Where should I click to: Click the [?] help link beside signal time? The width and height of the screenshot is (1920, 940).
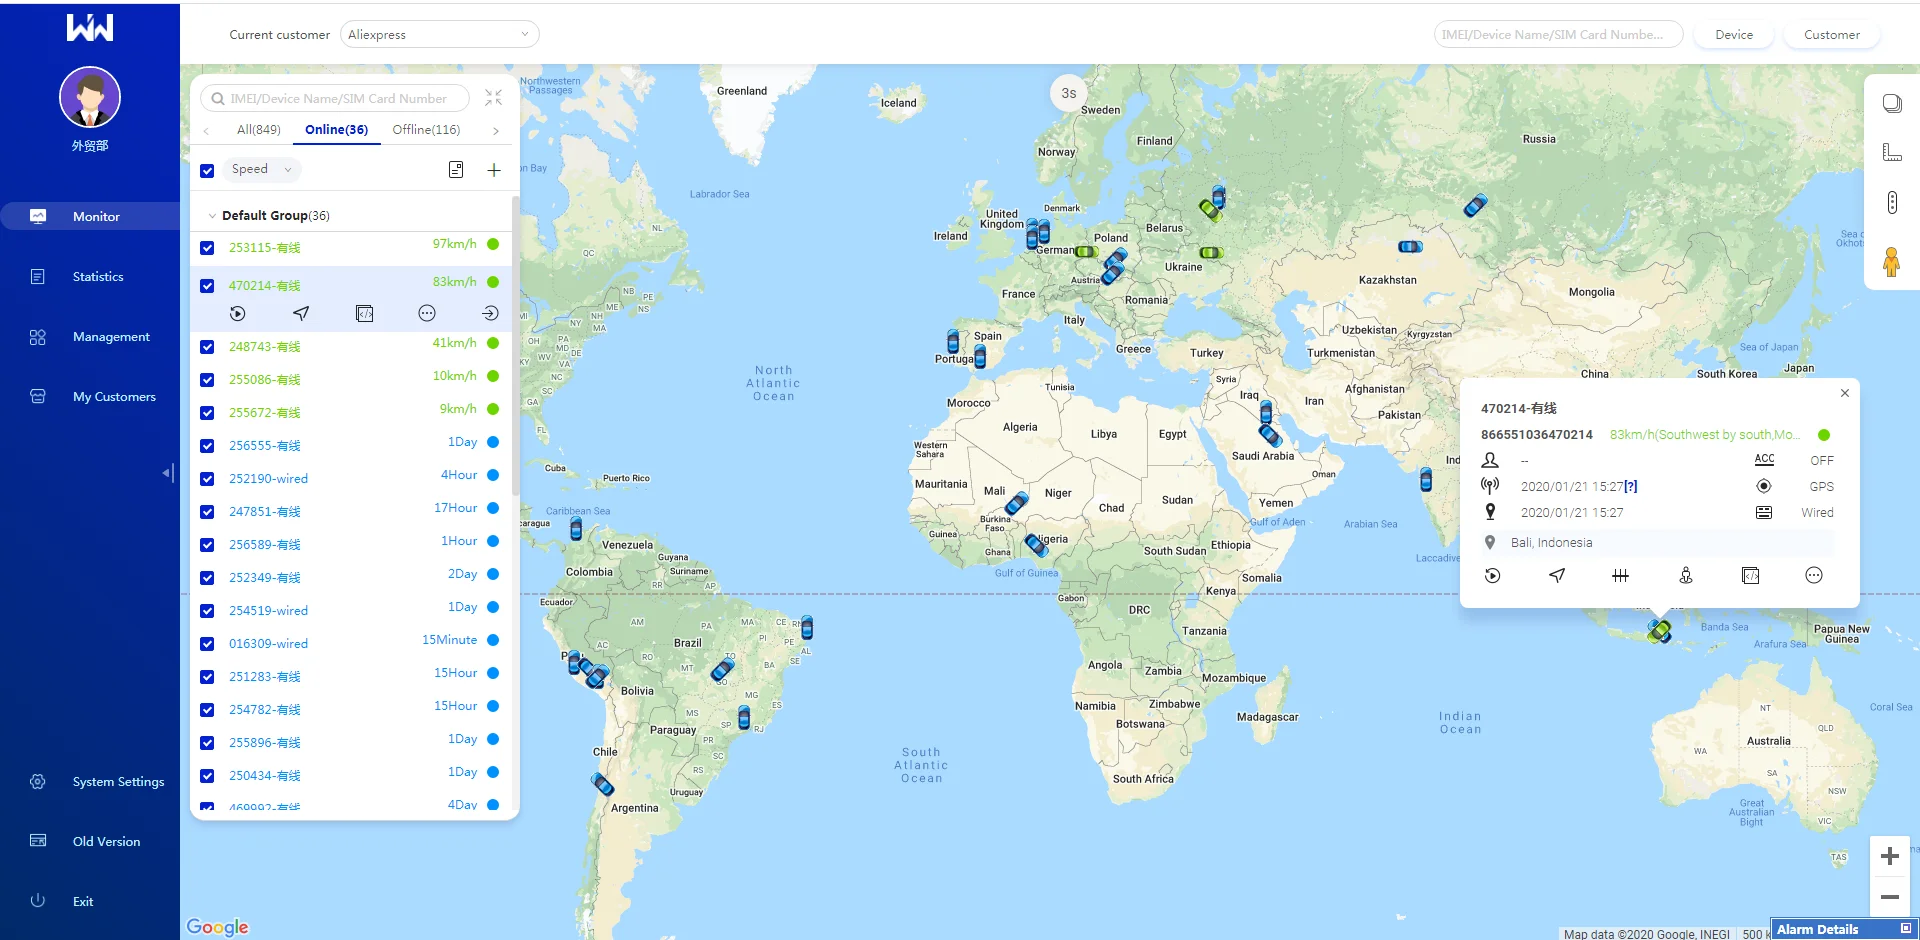point(1631,487)
